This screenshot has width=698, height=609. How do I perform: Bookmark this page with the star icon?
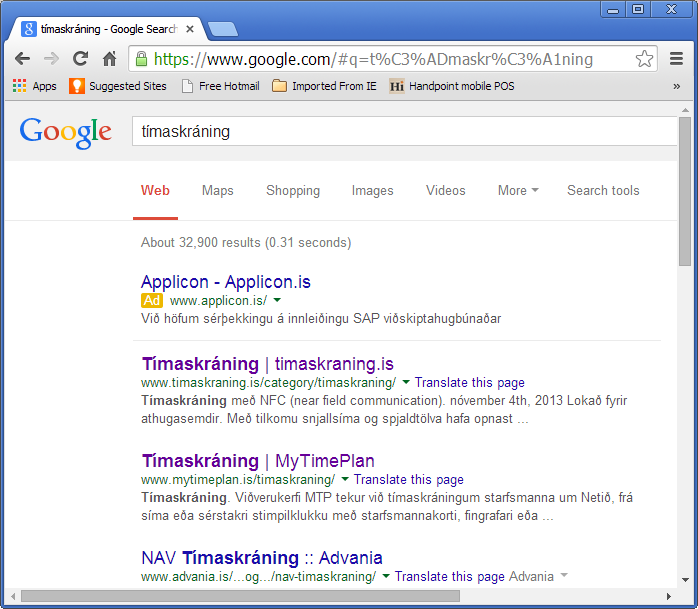pyautogui.click(x=644, y=59)
